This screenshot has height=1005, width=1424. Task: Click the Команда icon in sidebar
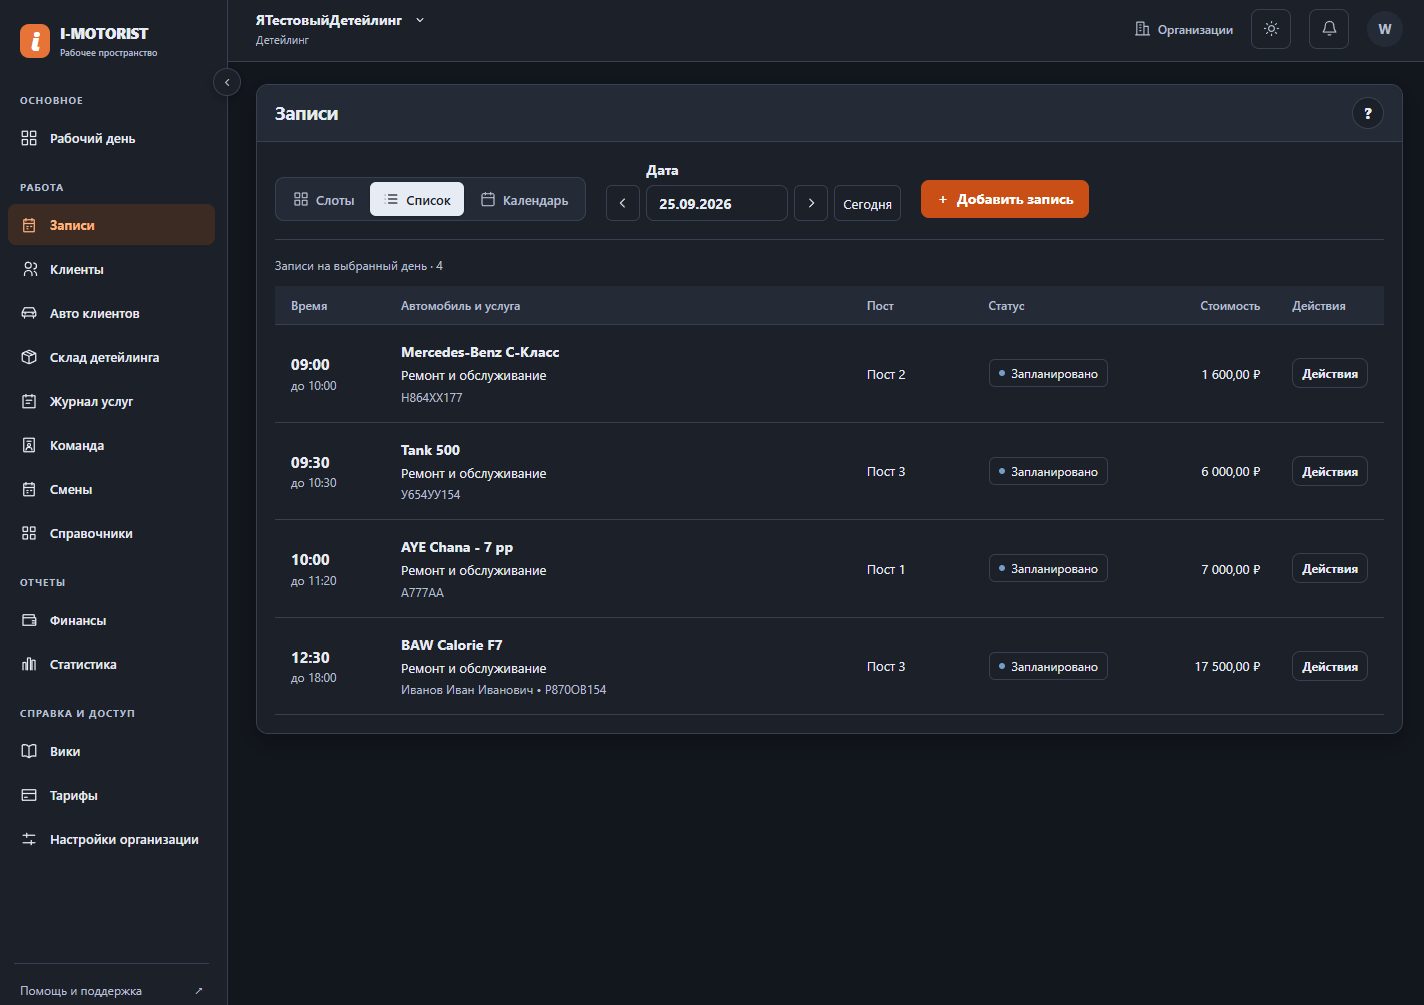coord(29,445)
